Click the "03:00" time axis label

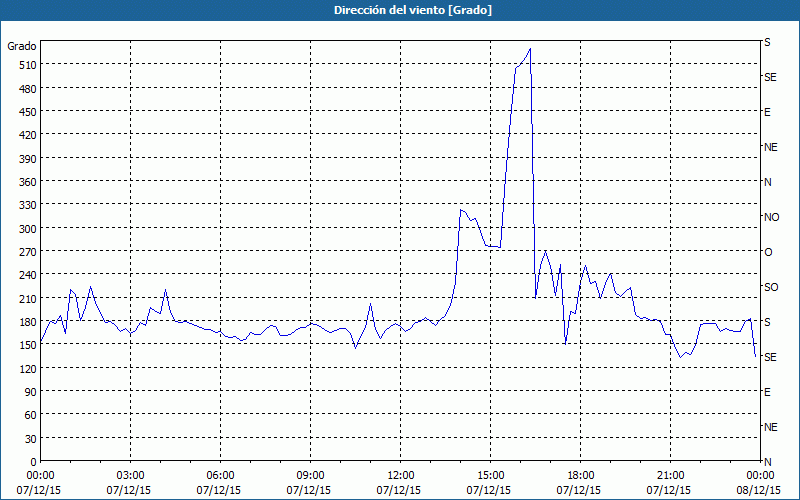click(130, 476)
